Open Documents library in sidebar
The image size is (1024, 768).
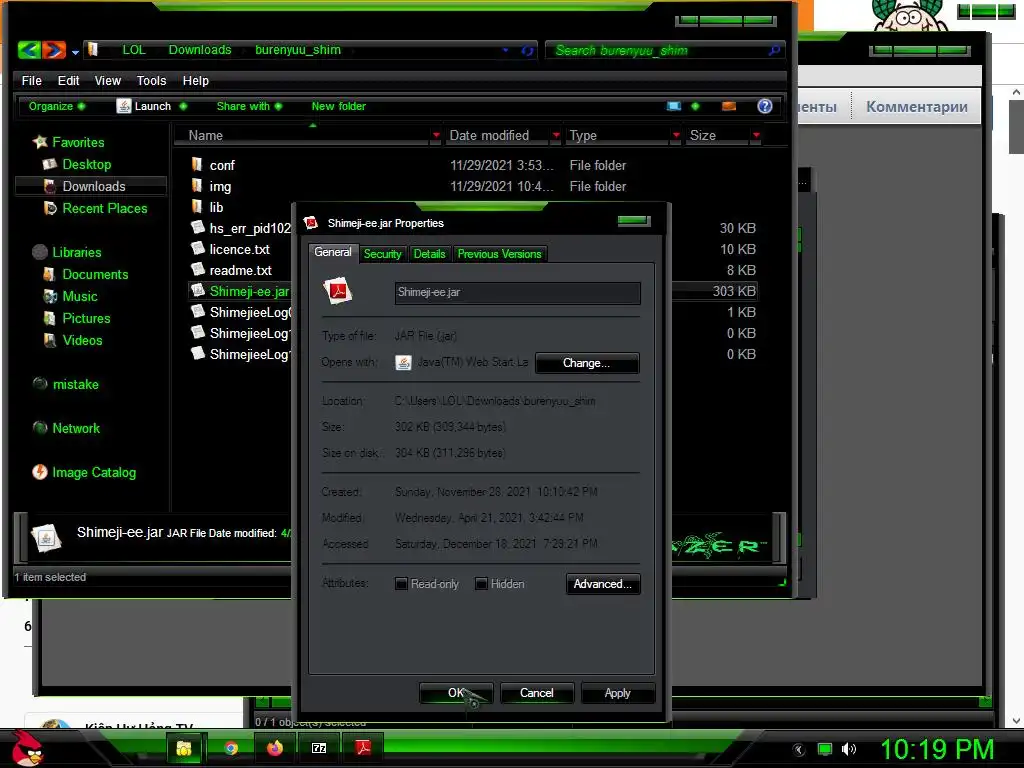pyautogui.click(x=86, y=274)
